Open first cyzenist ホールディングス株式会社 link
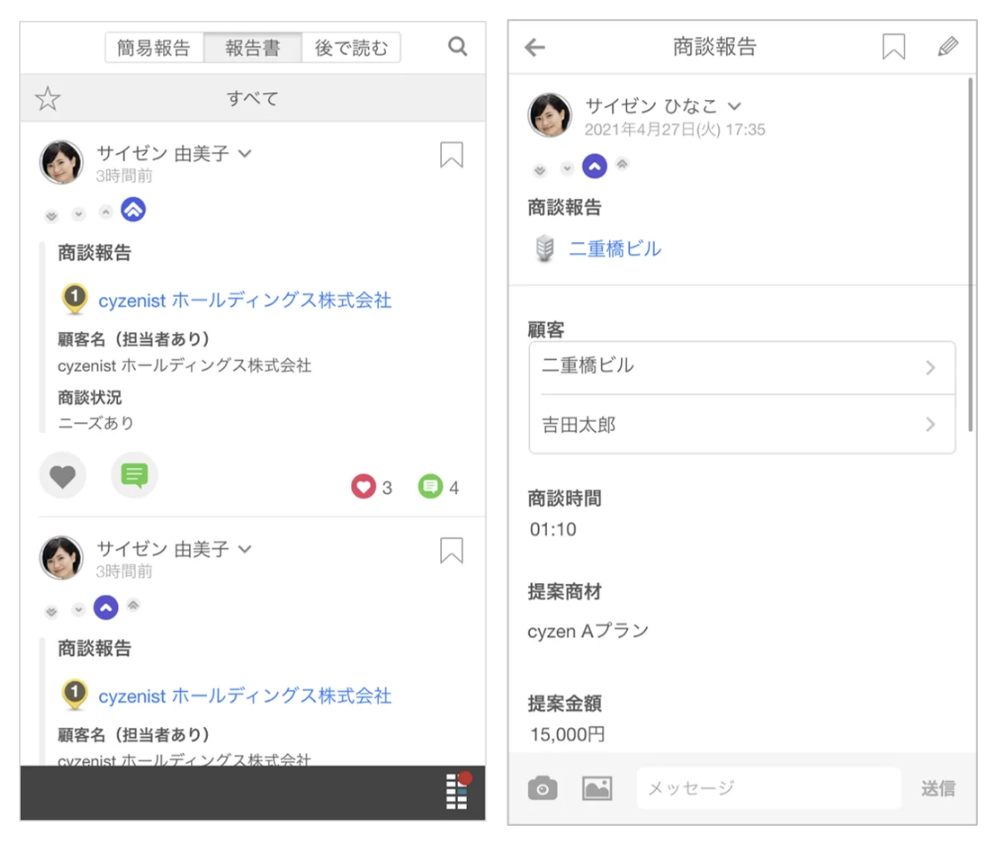 tap(244, 300)
